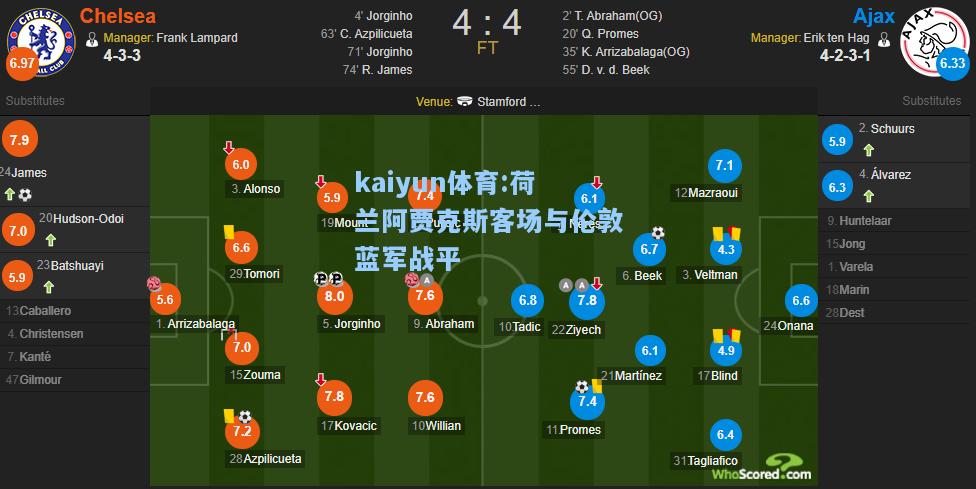Click the Chelsea manager person icon
The width and height of the screenshot is (976, 489).
point(92,39)
